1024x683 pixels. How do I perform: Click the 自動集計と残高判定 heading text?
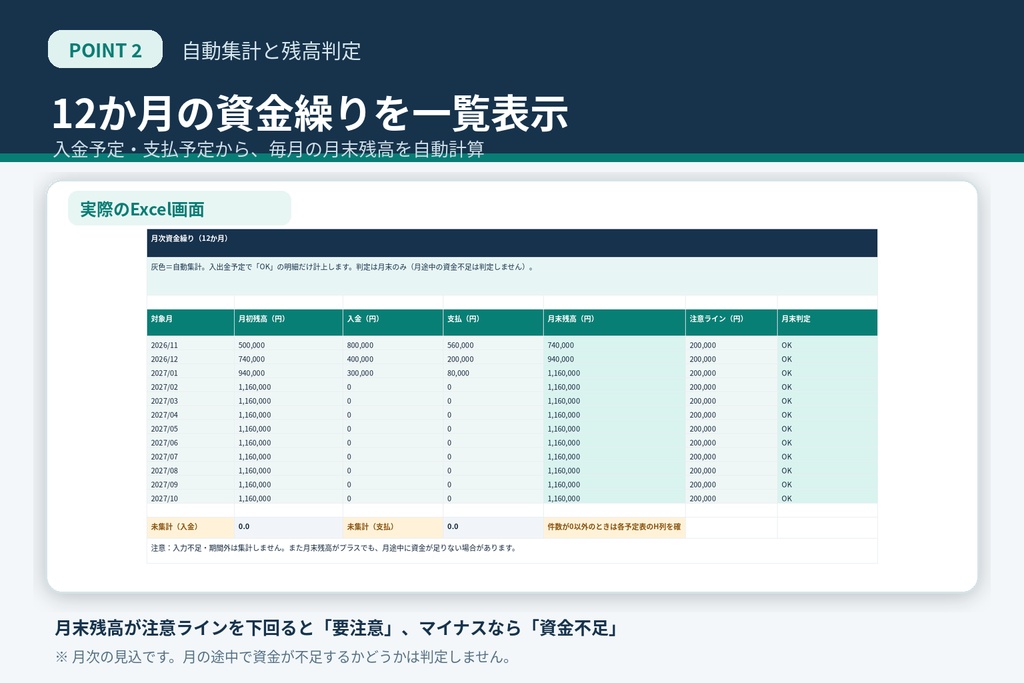(272, 51)
